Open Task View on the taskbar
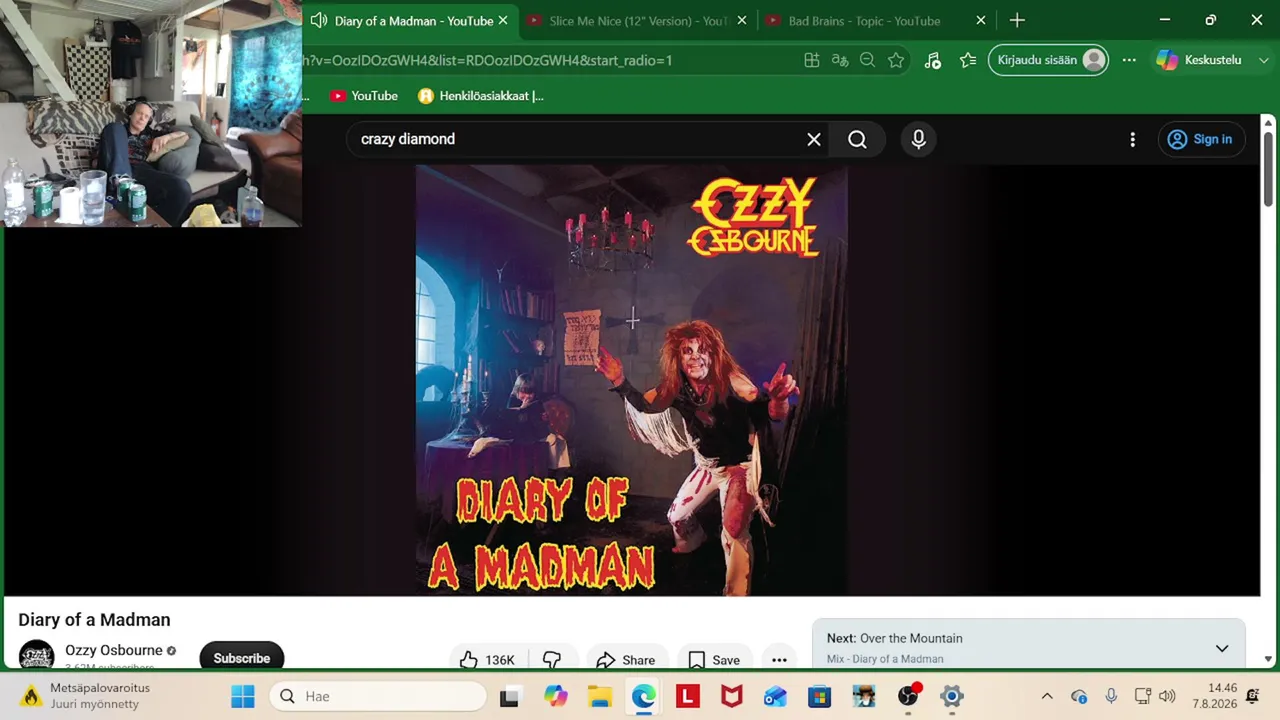The height and width of the screenshot is (720, 1280). tap(509, 696)
